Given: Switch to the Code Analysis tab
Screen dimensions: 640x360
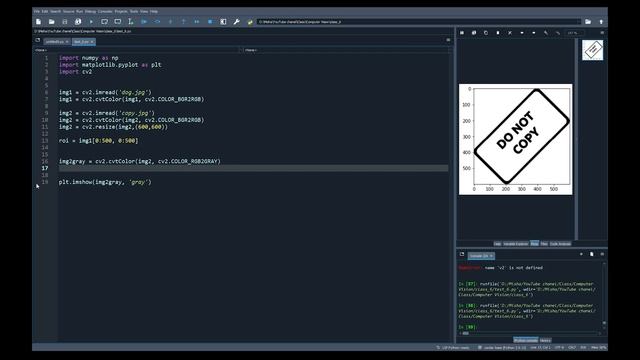Looking at the screenshot, I should point(560,244).
